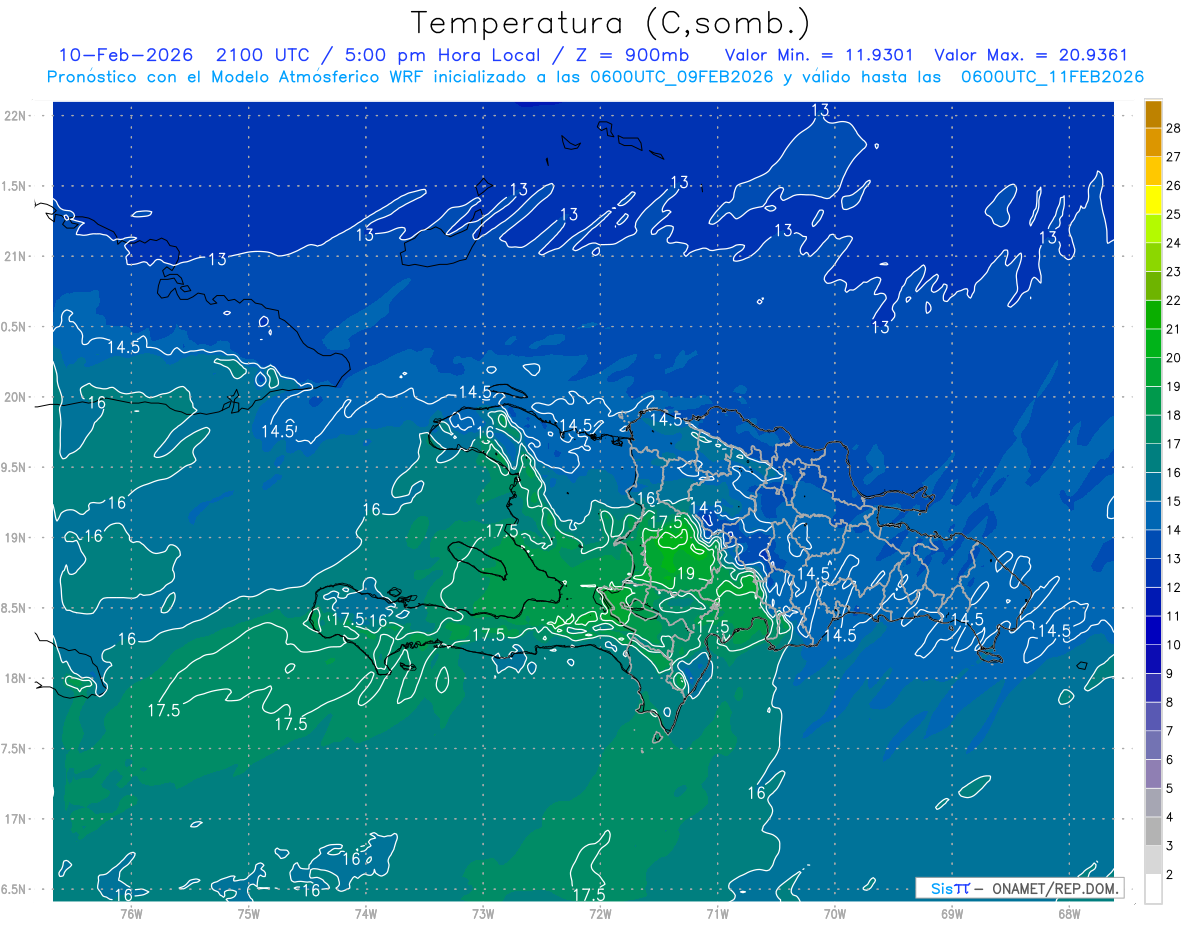Click the white legend swatch below 2
Image resolution: width=1200 pixels, height=927 pixels.
point(1153,889)
